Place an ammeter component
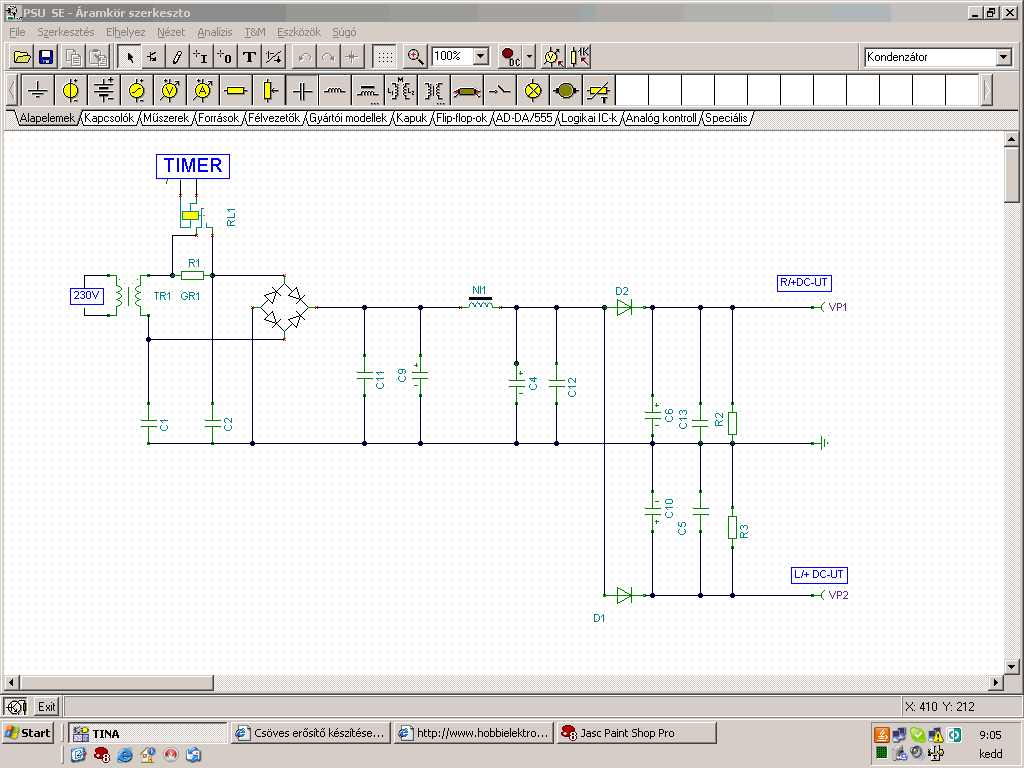This screenshot has height=768, width=1024. coord(202,90)
